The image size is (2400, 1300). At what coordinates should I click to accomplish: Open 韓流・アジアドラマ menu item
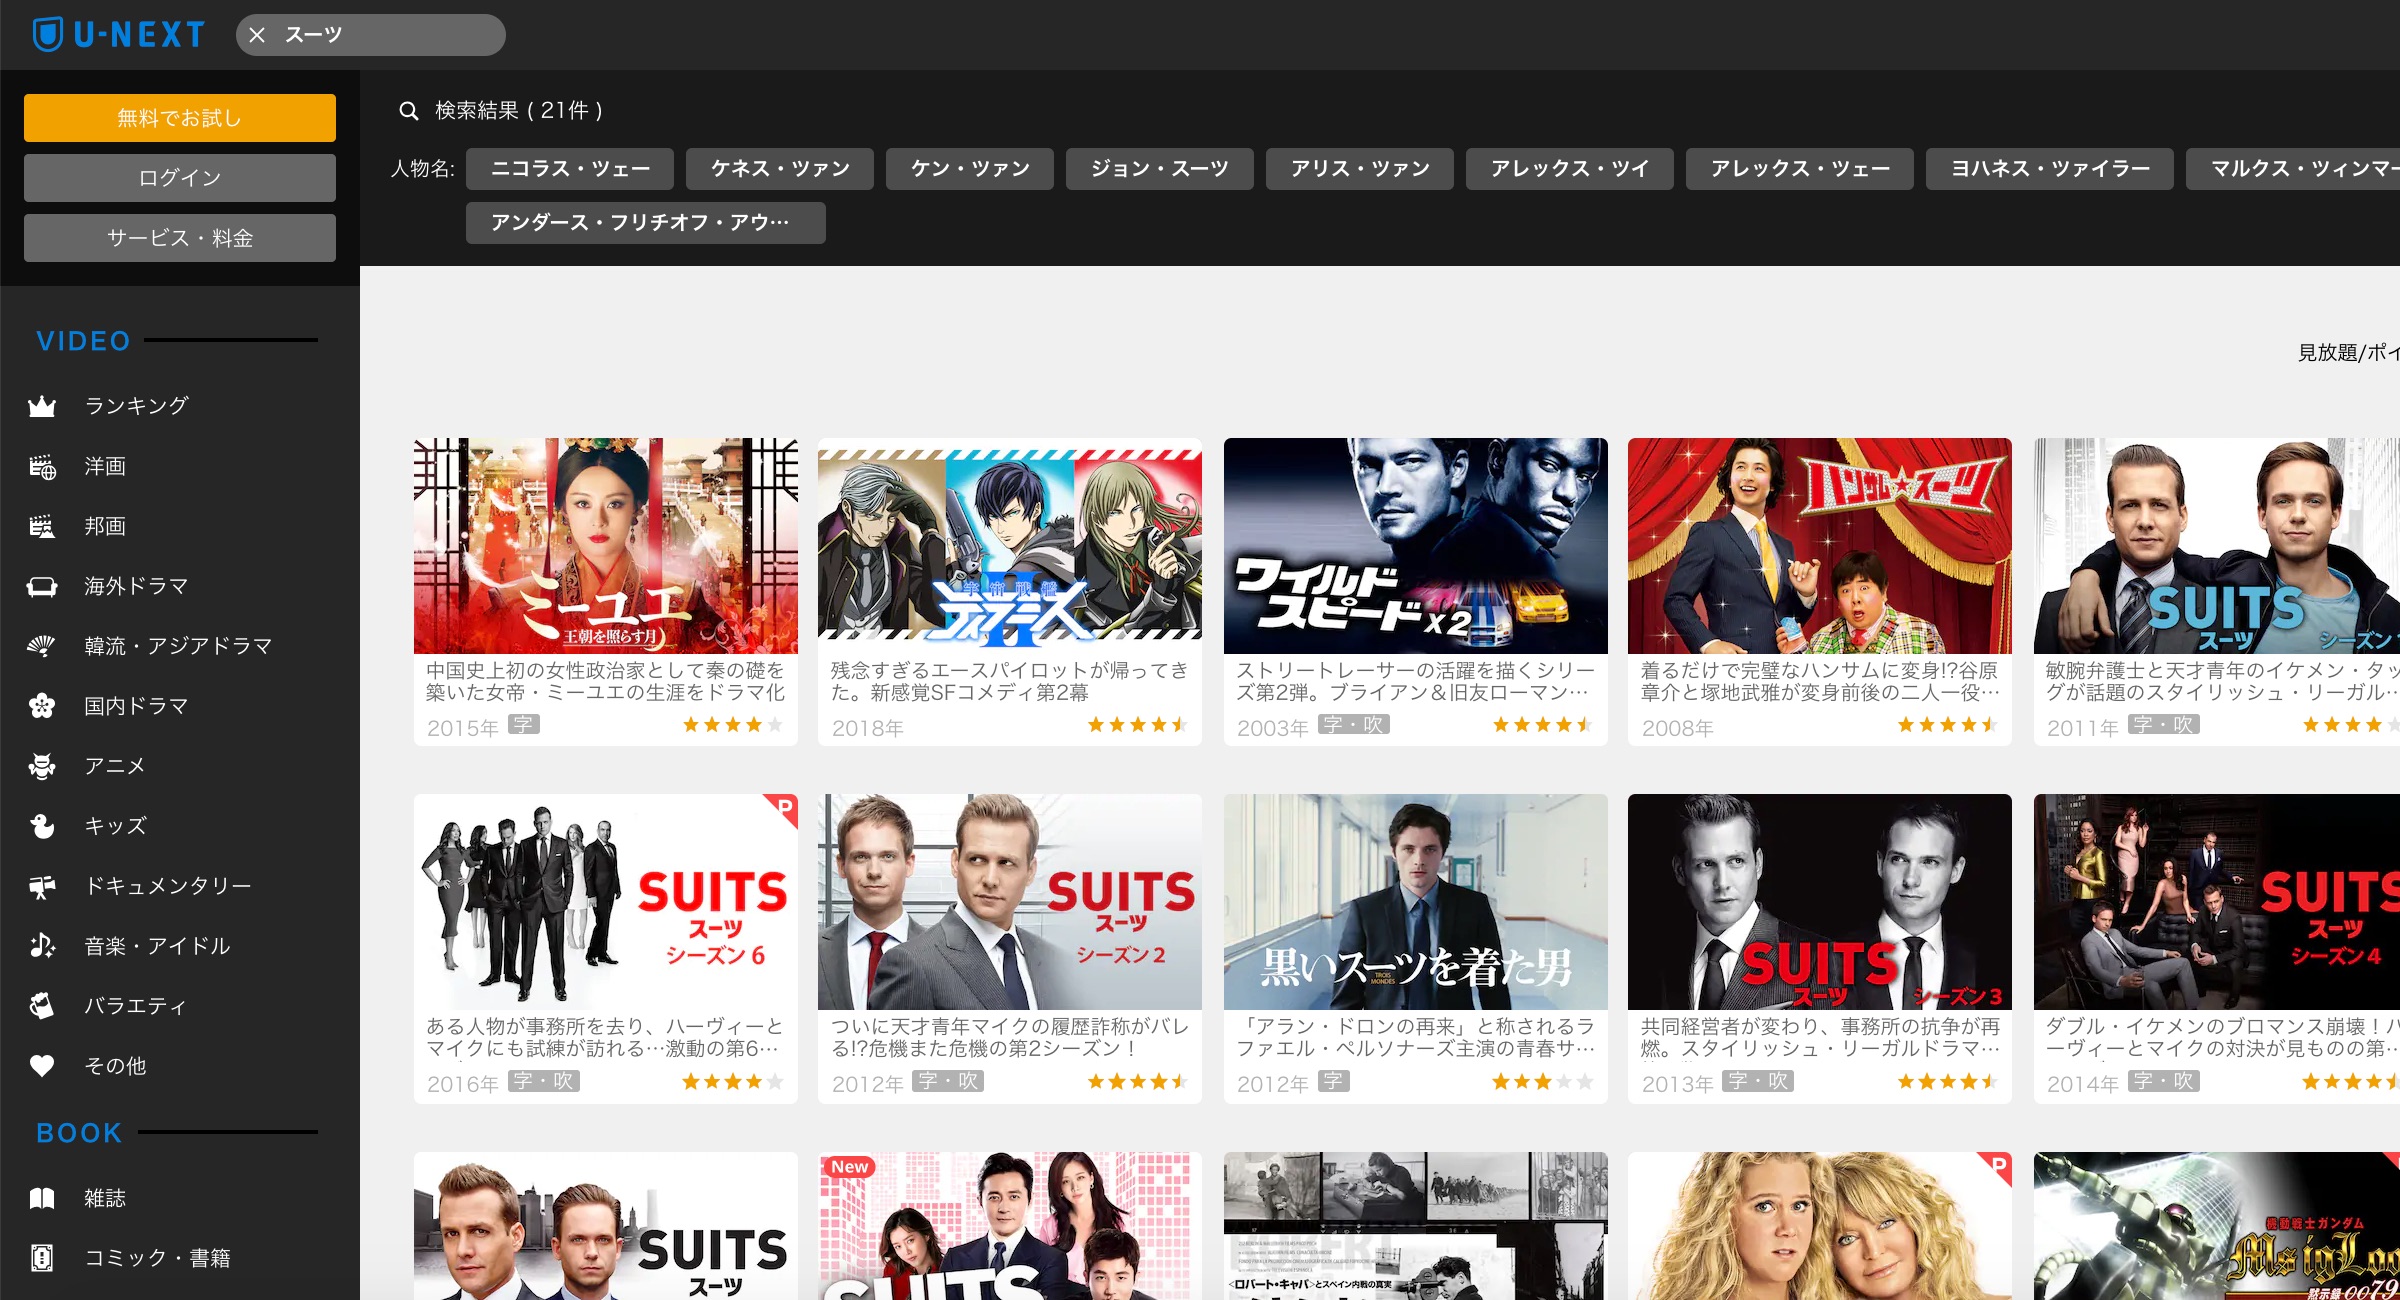pos(178,646)
